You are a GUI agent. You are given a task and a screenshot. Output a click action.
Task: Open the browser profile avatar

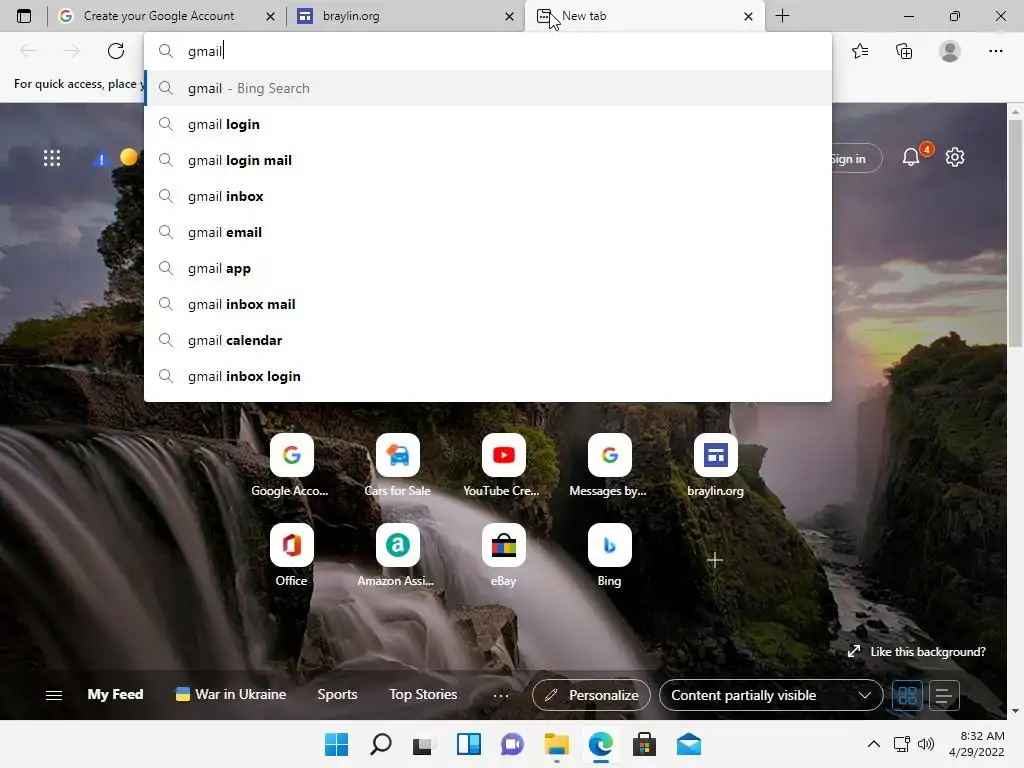[950, 51]
